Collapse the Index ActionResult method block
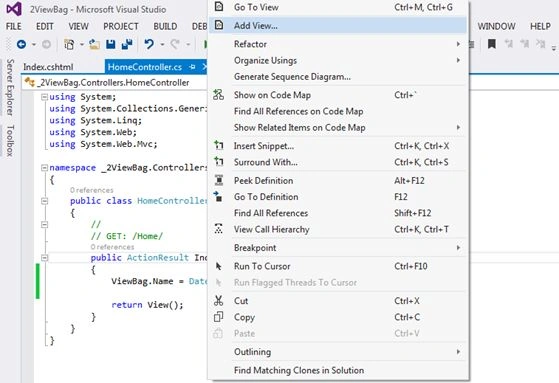This screenshot has height=383, width=559. pyautogui.click(x=44, y=257)
